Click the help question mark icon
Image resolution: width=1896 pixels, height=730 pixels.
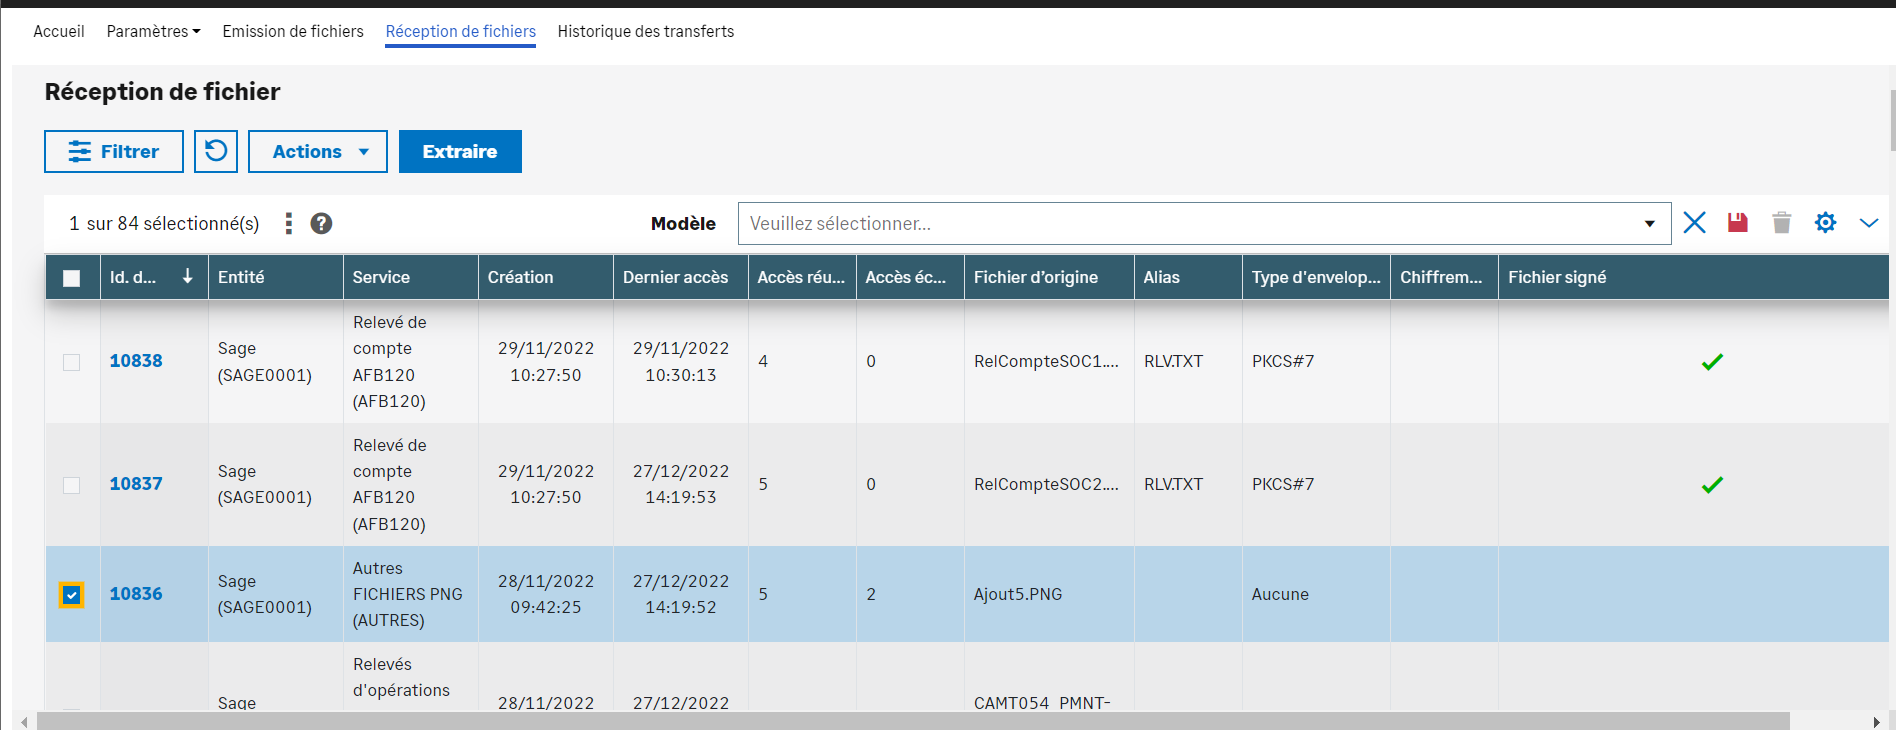pyautogui.click(x=321, y=223)
